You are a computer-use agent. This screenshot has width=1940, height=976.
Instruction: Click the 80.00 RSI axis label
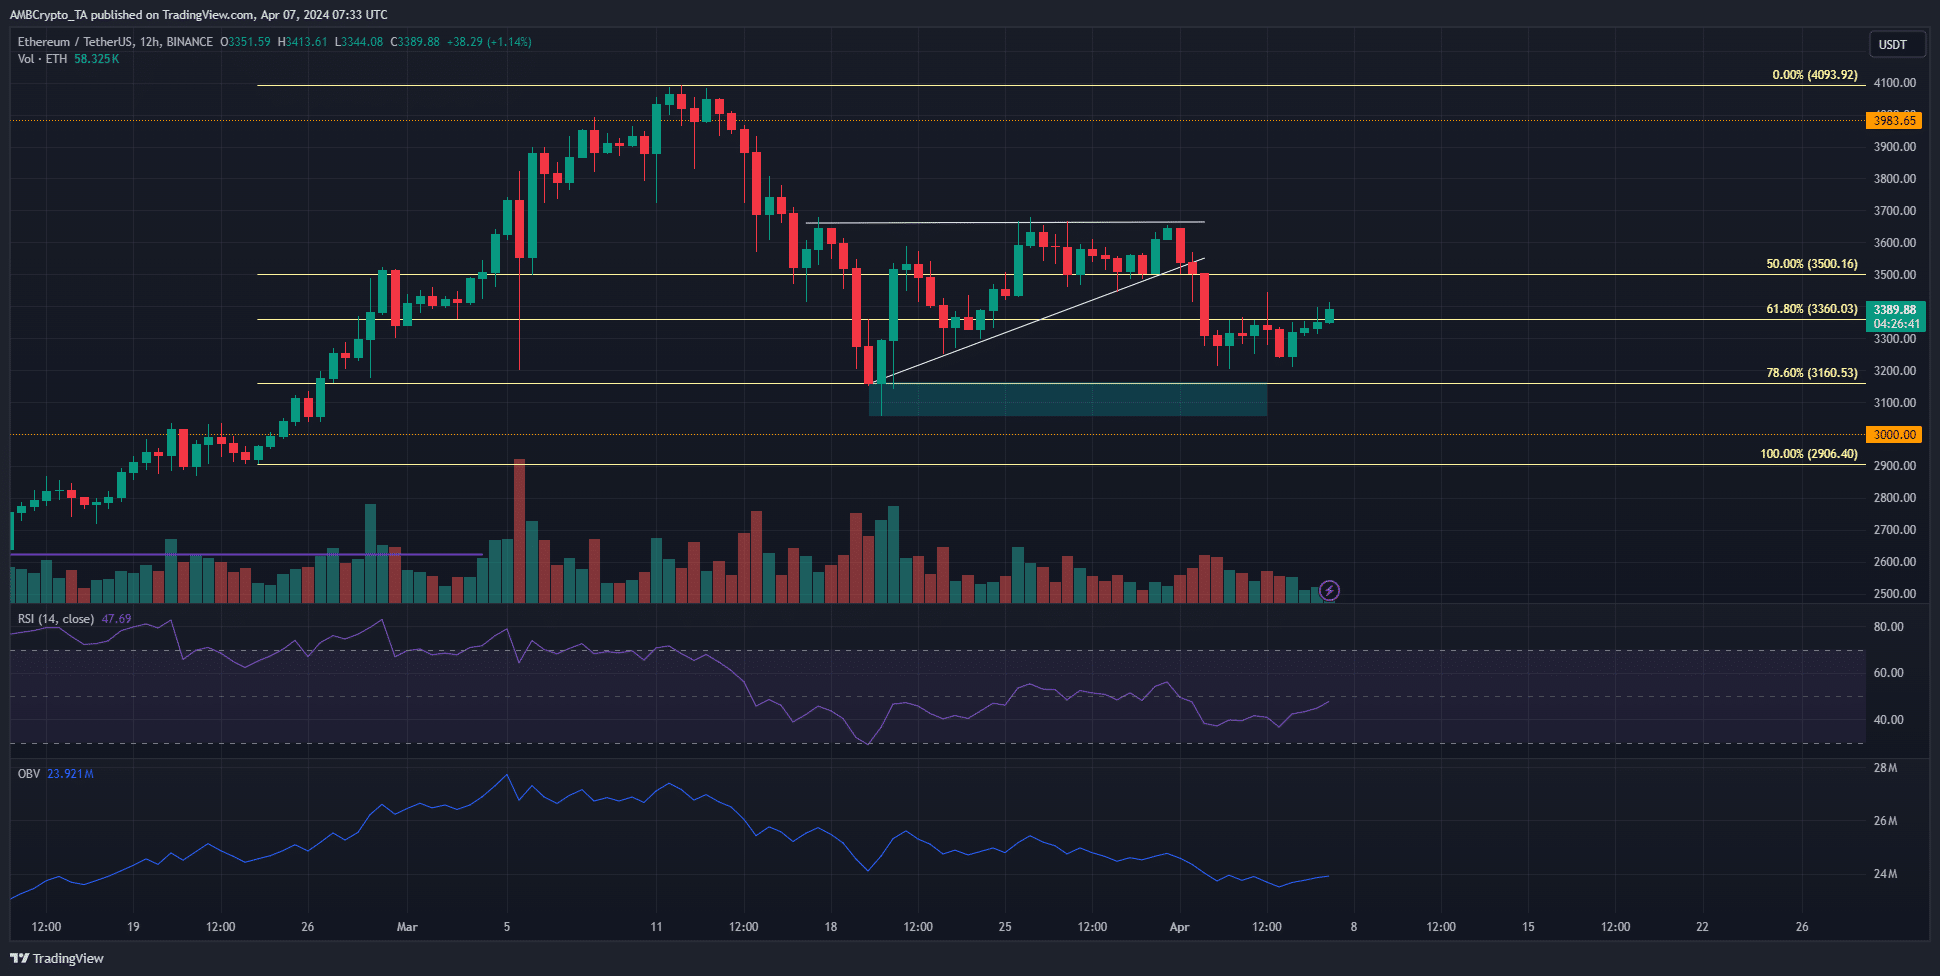[x=1888, y=627]
